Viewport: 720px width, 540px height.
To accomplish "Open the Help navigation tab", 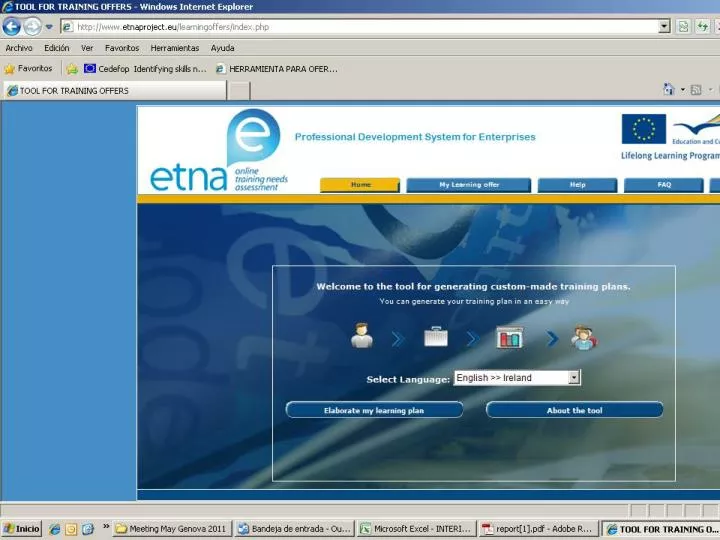I will point(577,185).
